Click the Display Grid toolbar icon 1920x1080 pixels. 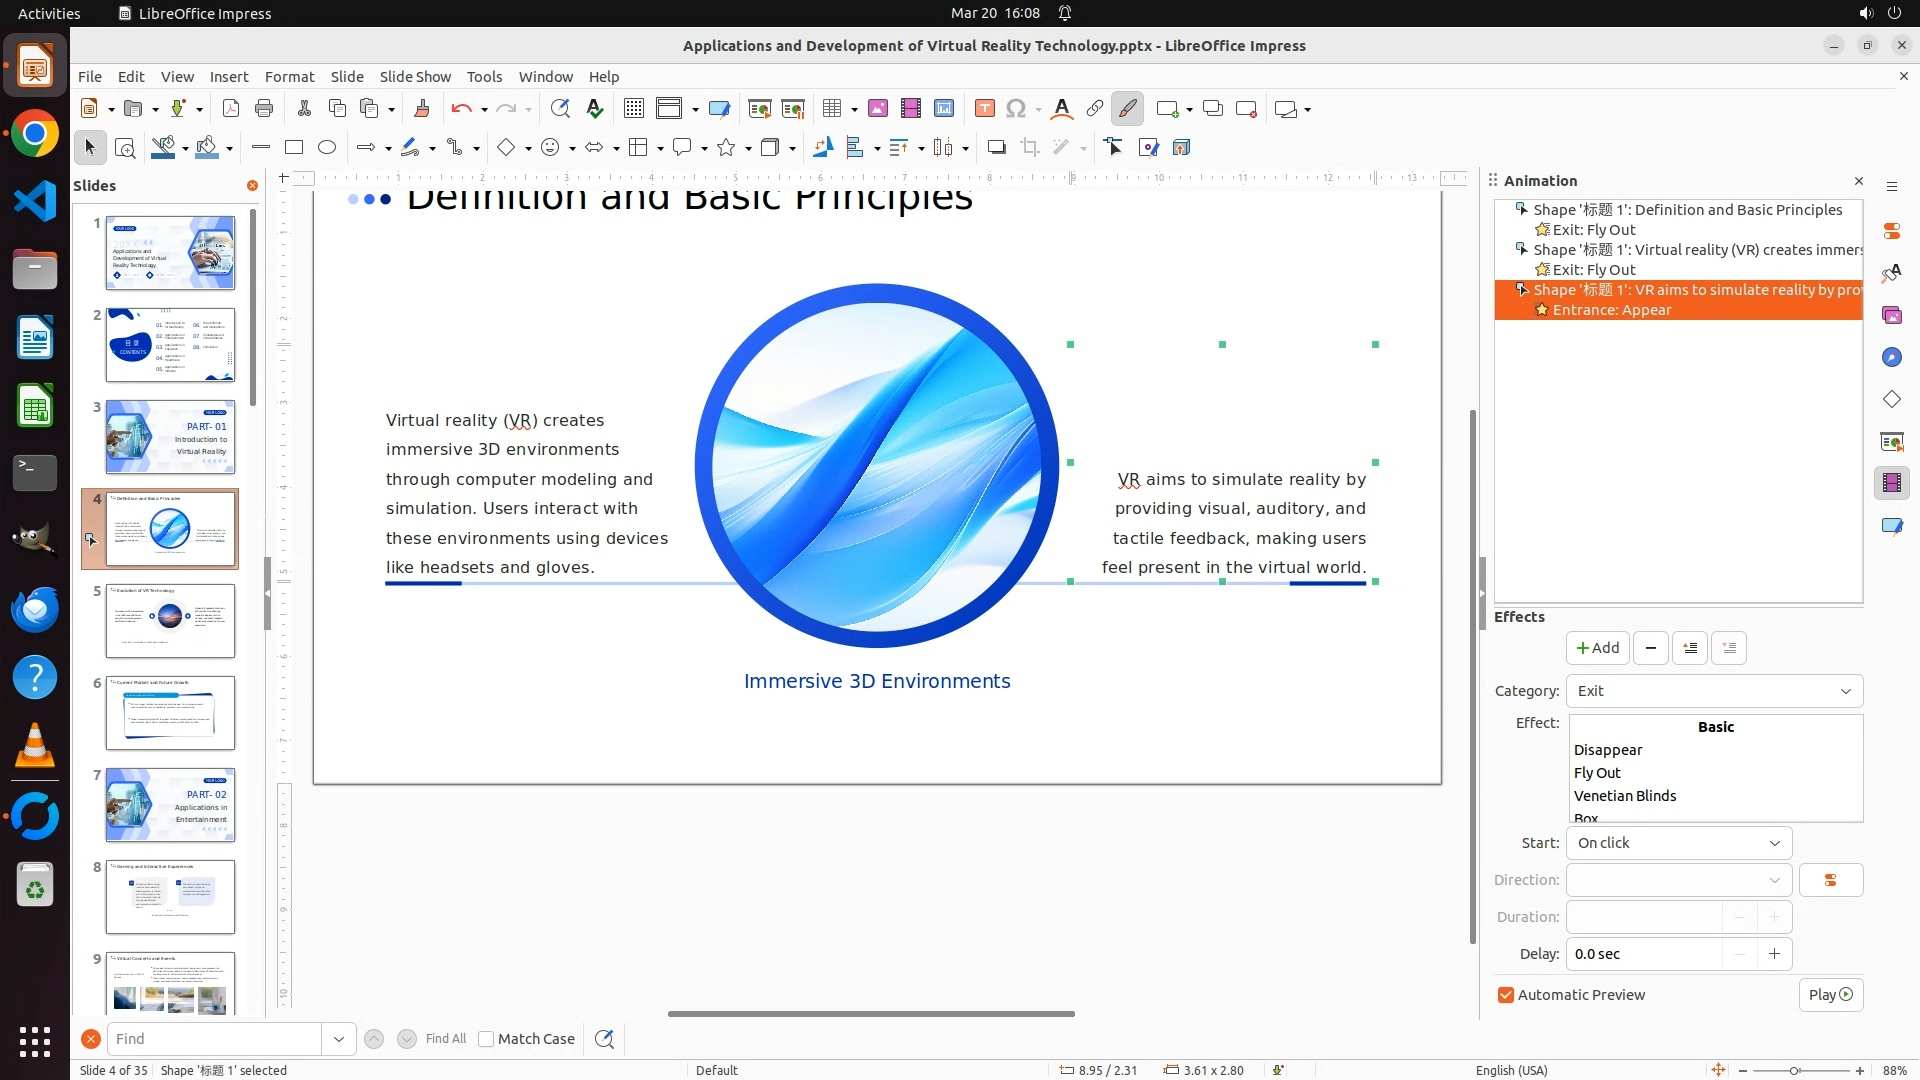click(633, 109)
